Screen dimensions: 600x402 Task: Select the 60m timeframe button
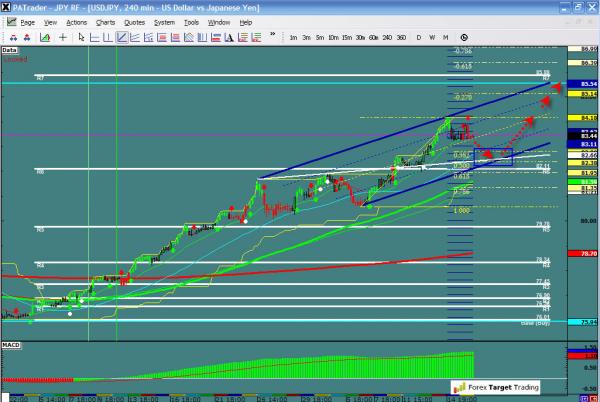pyautogui.click(x=372, y=38)
